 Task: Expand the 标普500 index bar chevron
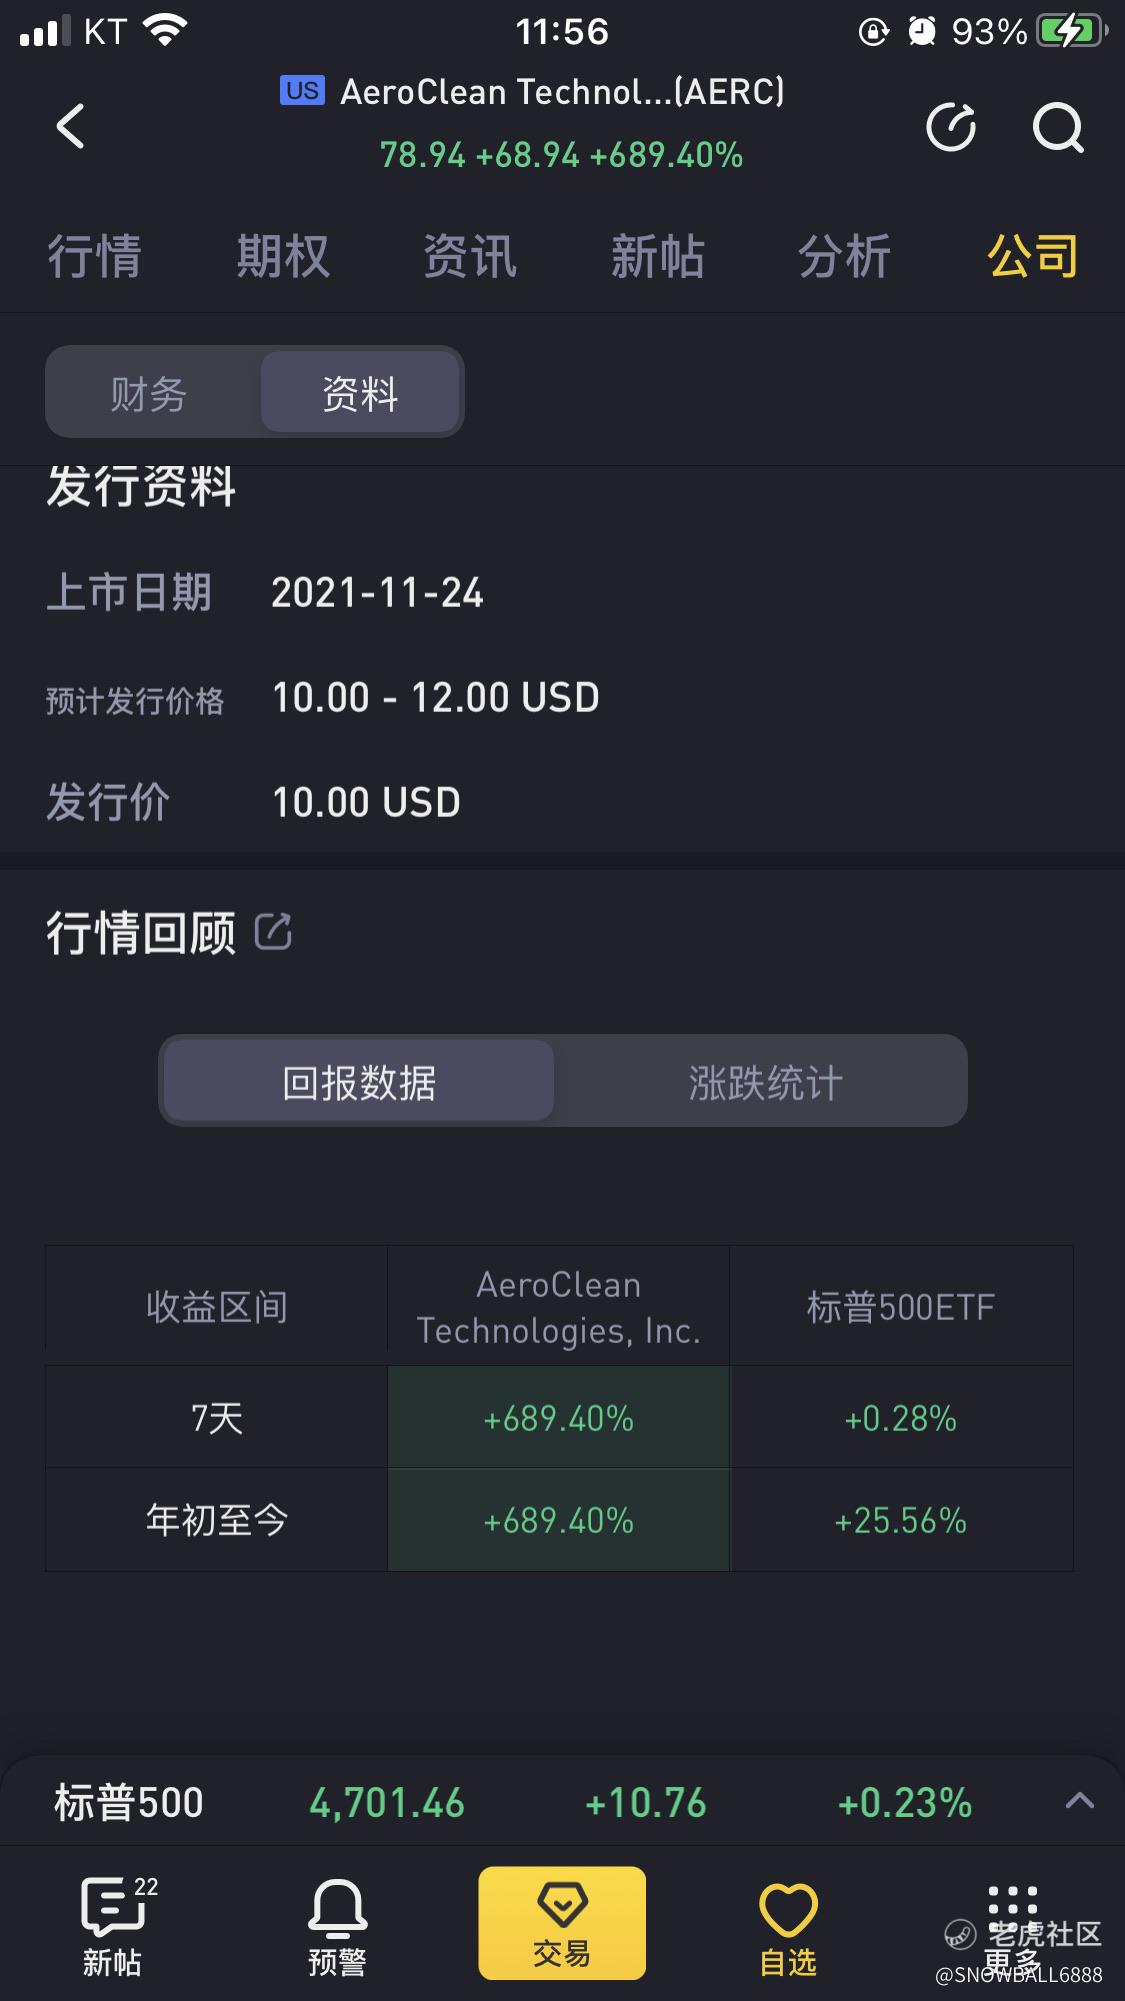pos(1080,1802)
